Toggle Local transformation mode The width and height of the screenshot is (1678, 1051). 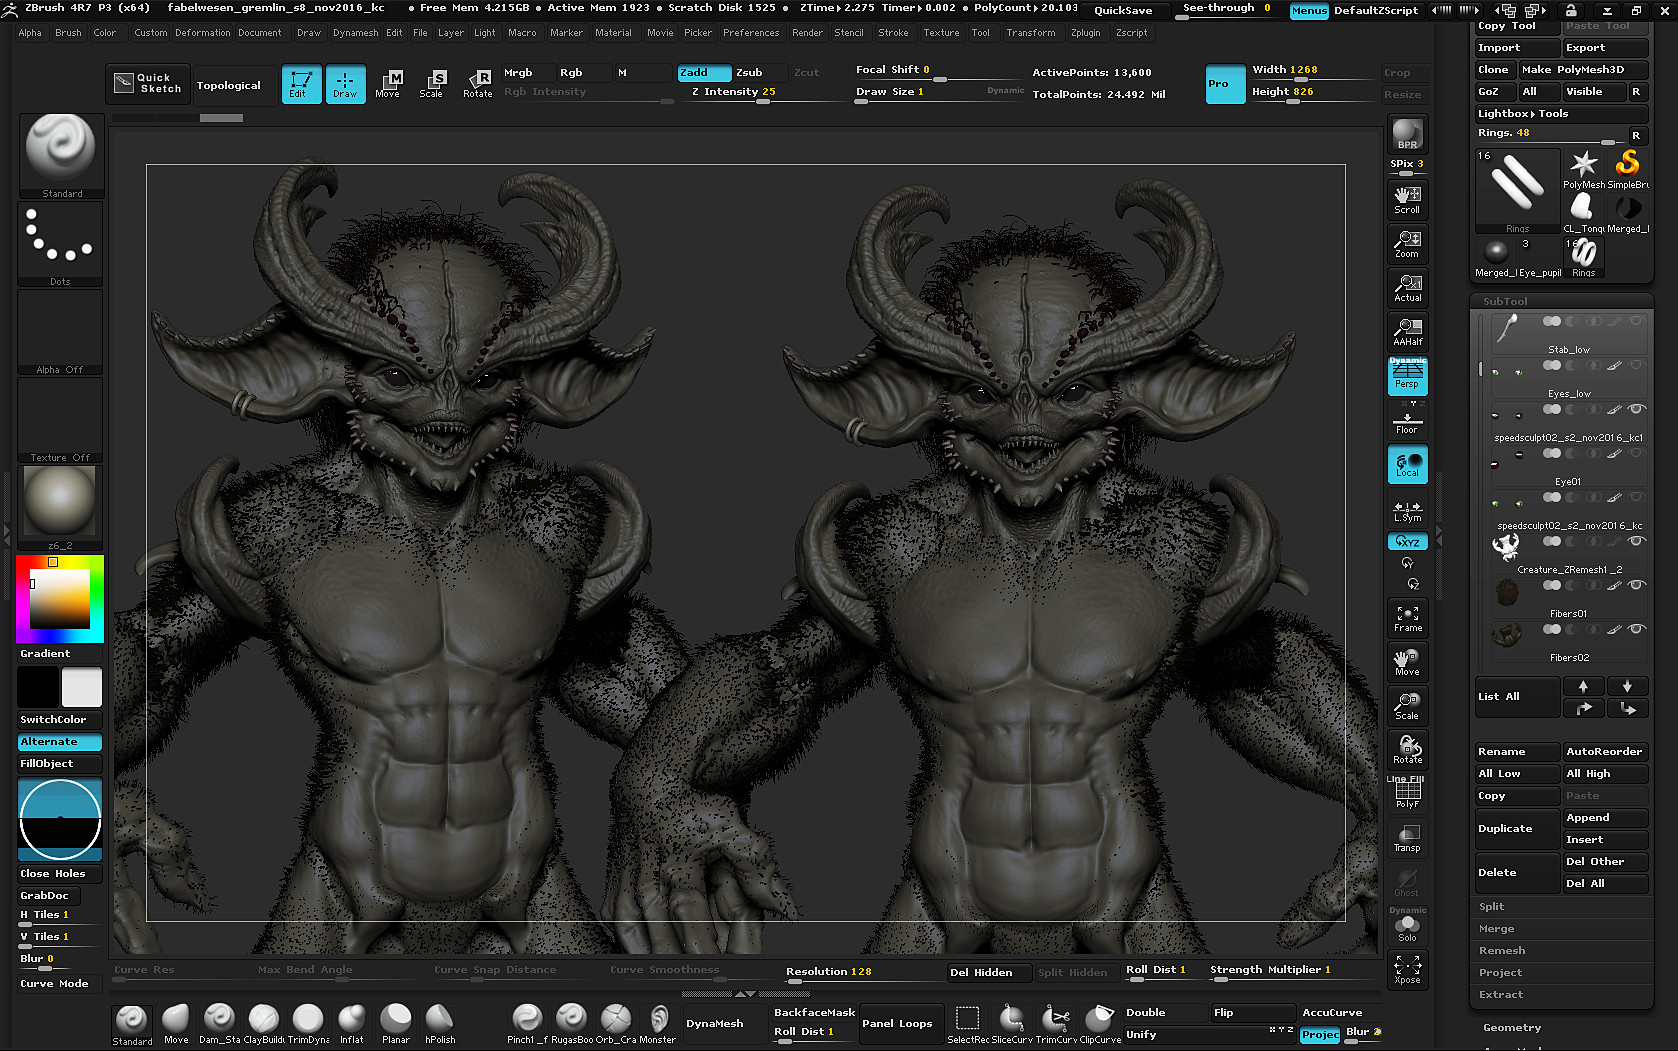coord(1407,464)
